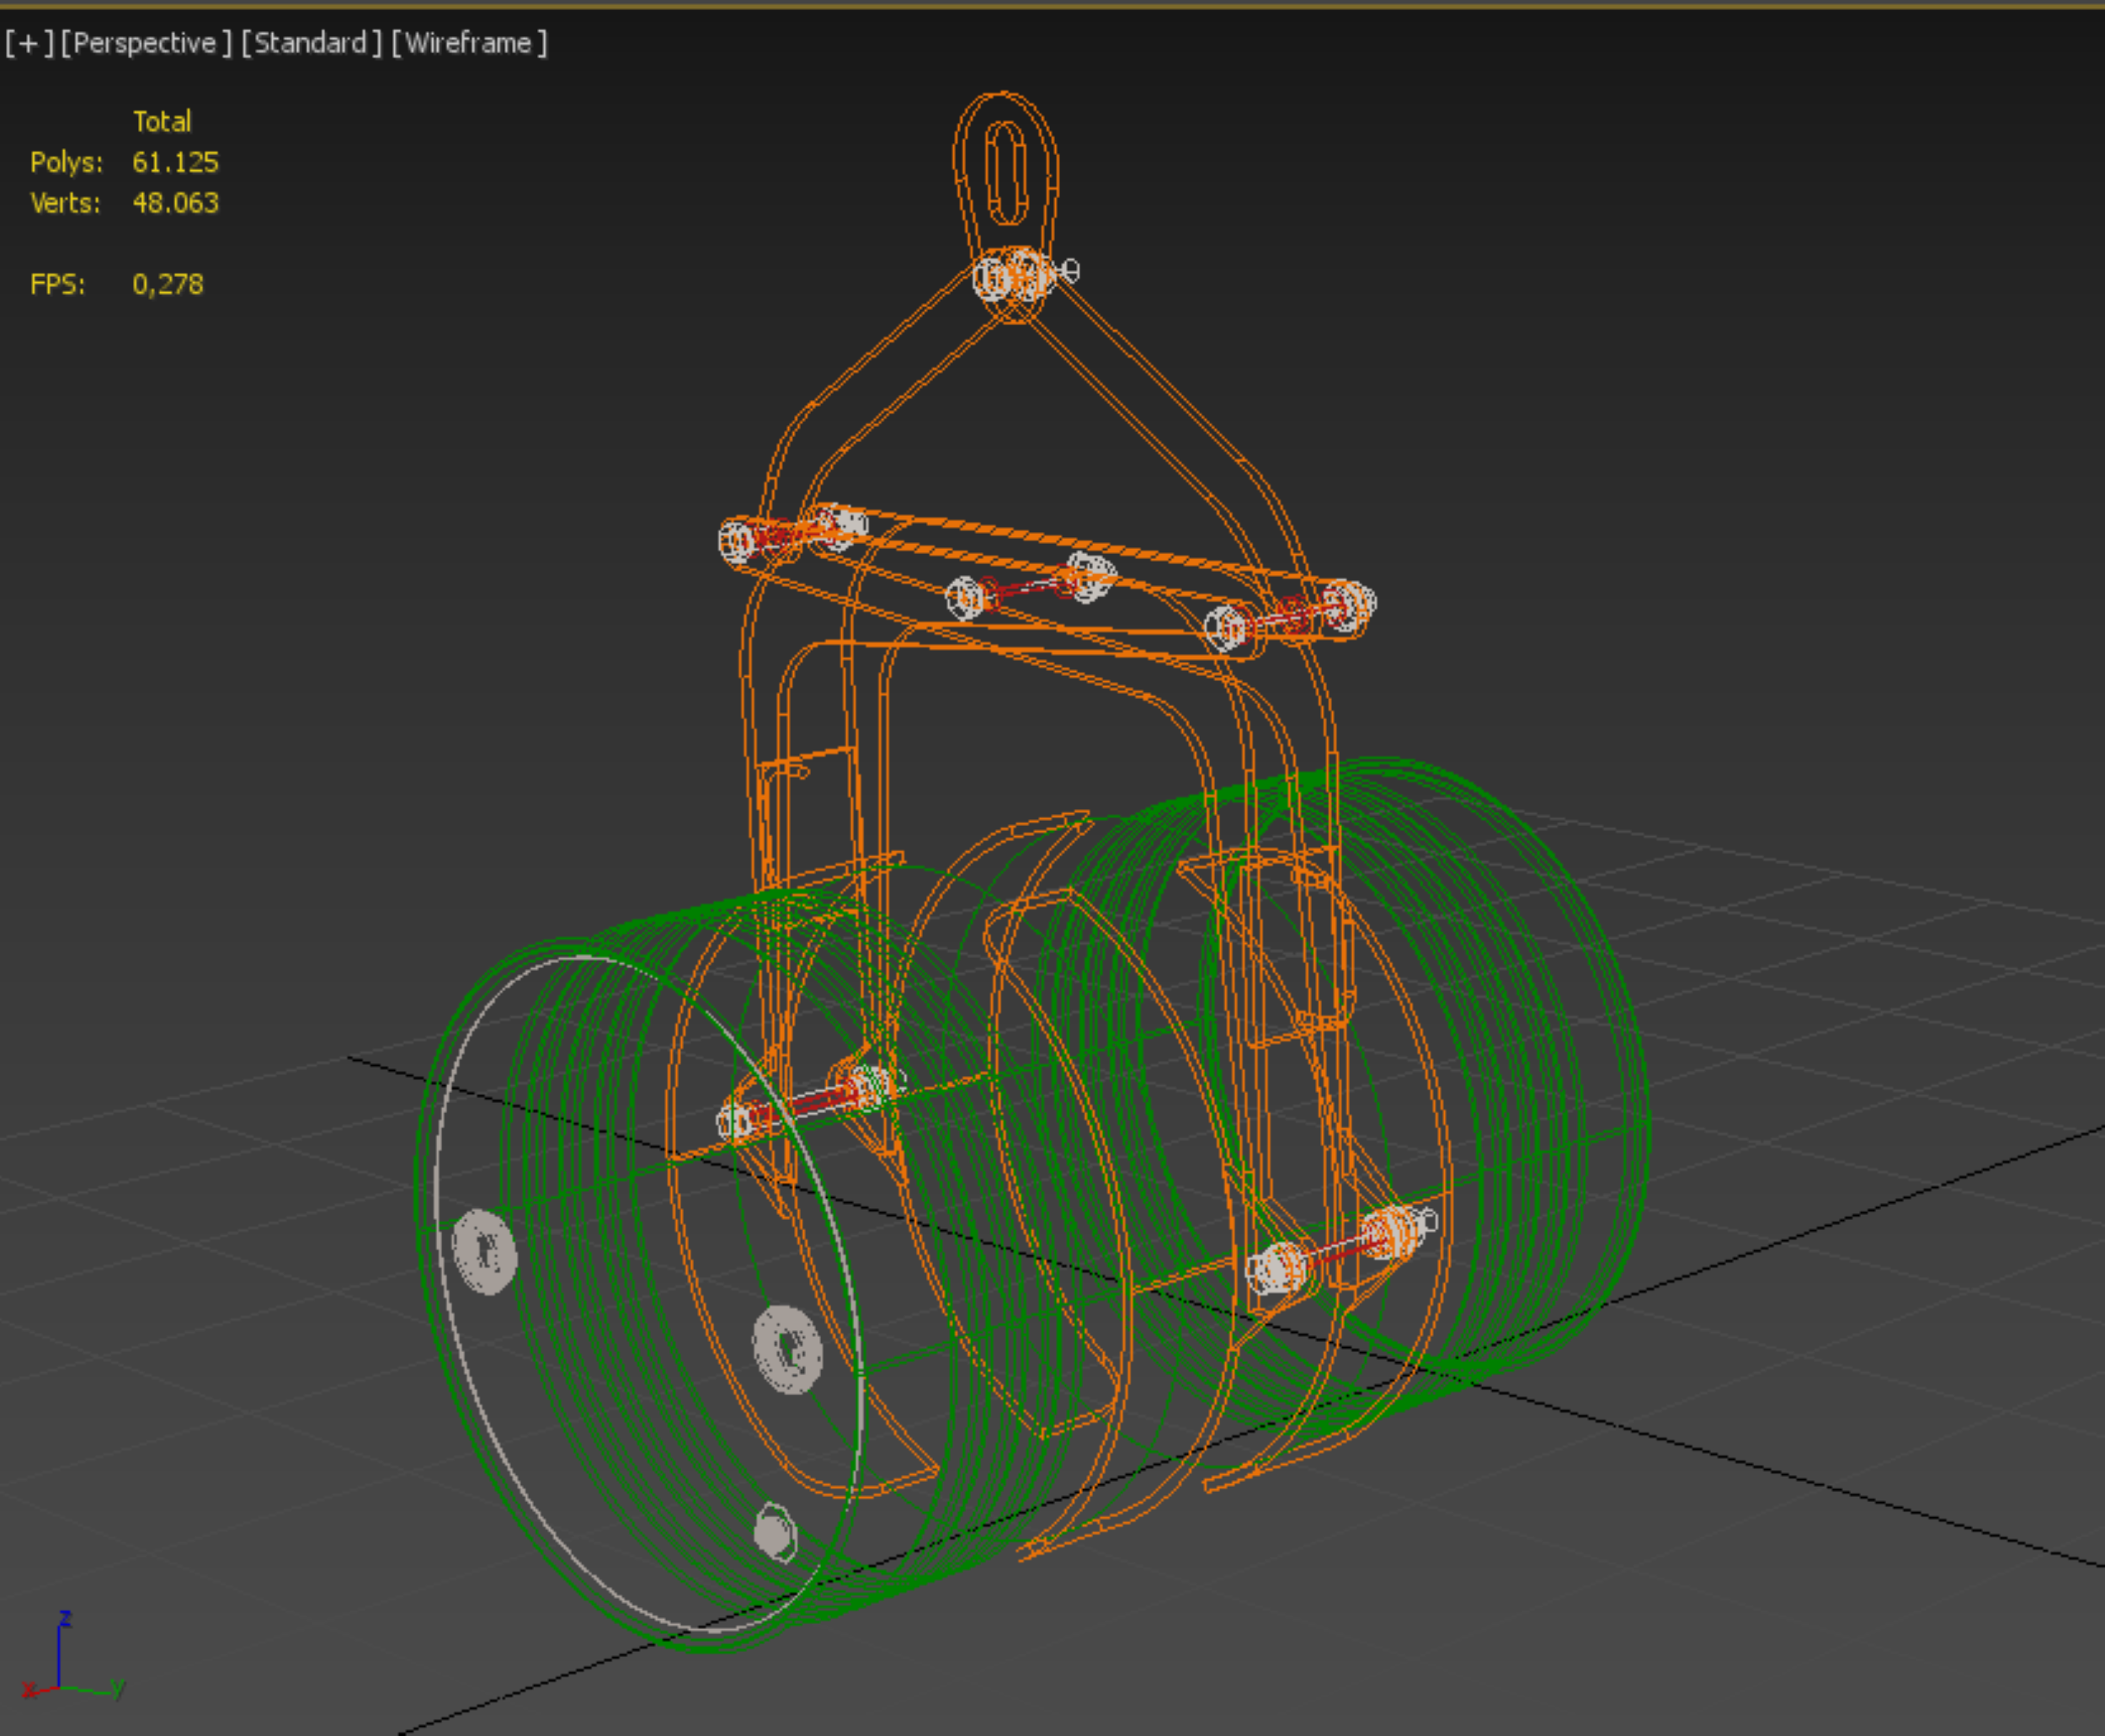Open the Standard shading quality menu
2105x1736 pixels.
pyautogui.click(x=310, y=43)
